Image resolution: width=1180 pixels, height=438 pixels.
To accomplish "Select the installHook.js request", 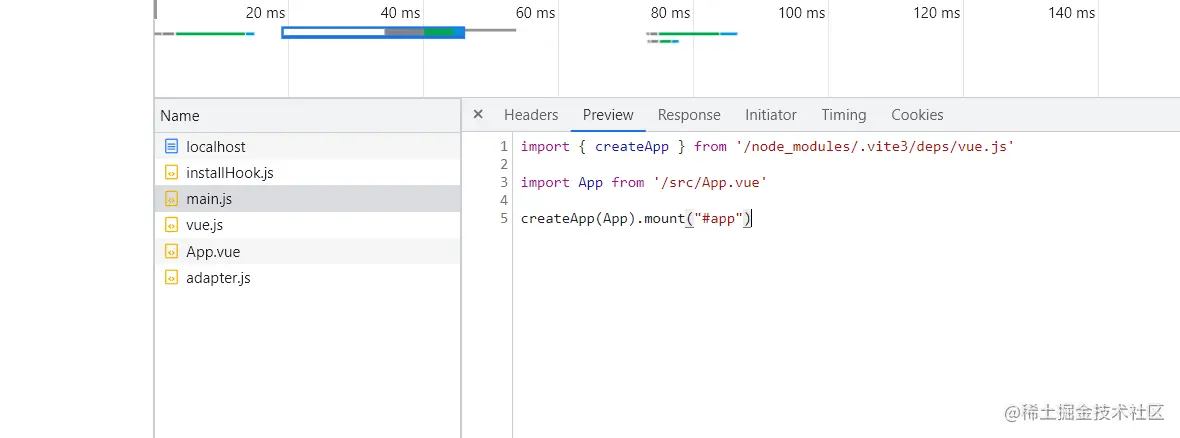I will [x=230, y=172].
